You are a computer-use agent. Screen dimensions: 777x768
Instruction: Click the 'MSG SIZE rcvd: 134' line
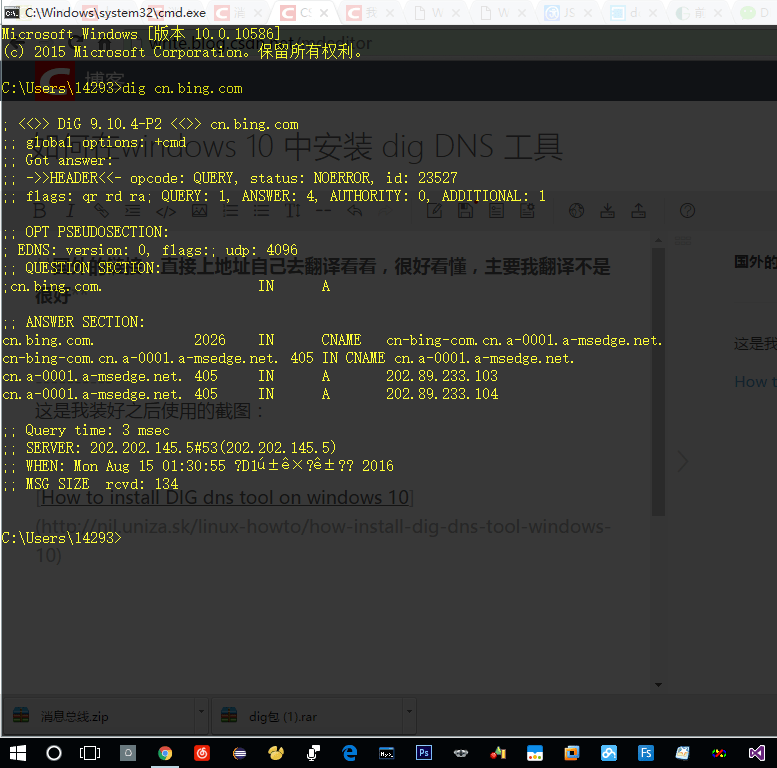91,484
